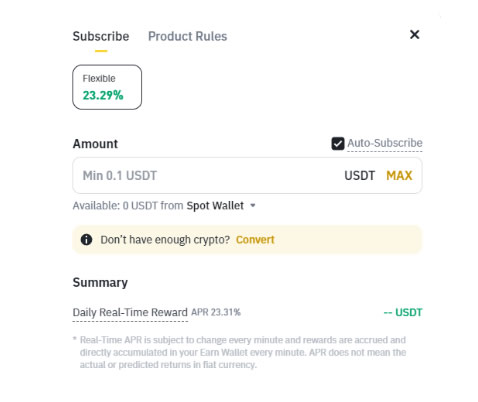Viewport: 478px width, 402px height.
Task: Switch to the Product Rules tab
Action: [187, 36]
